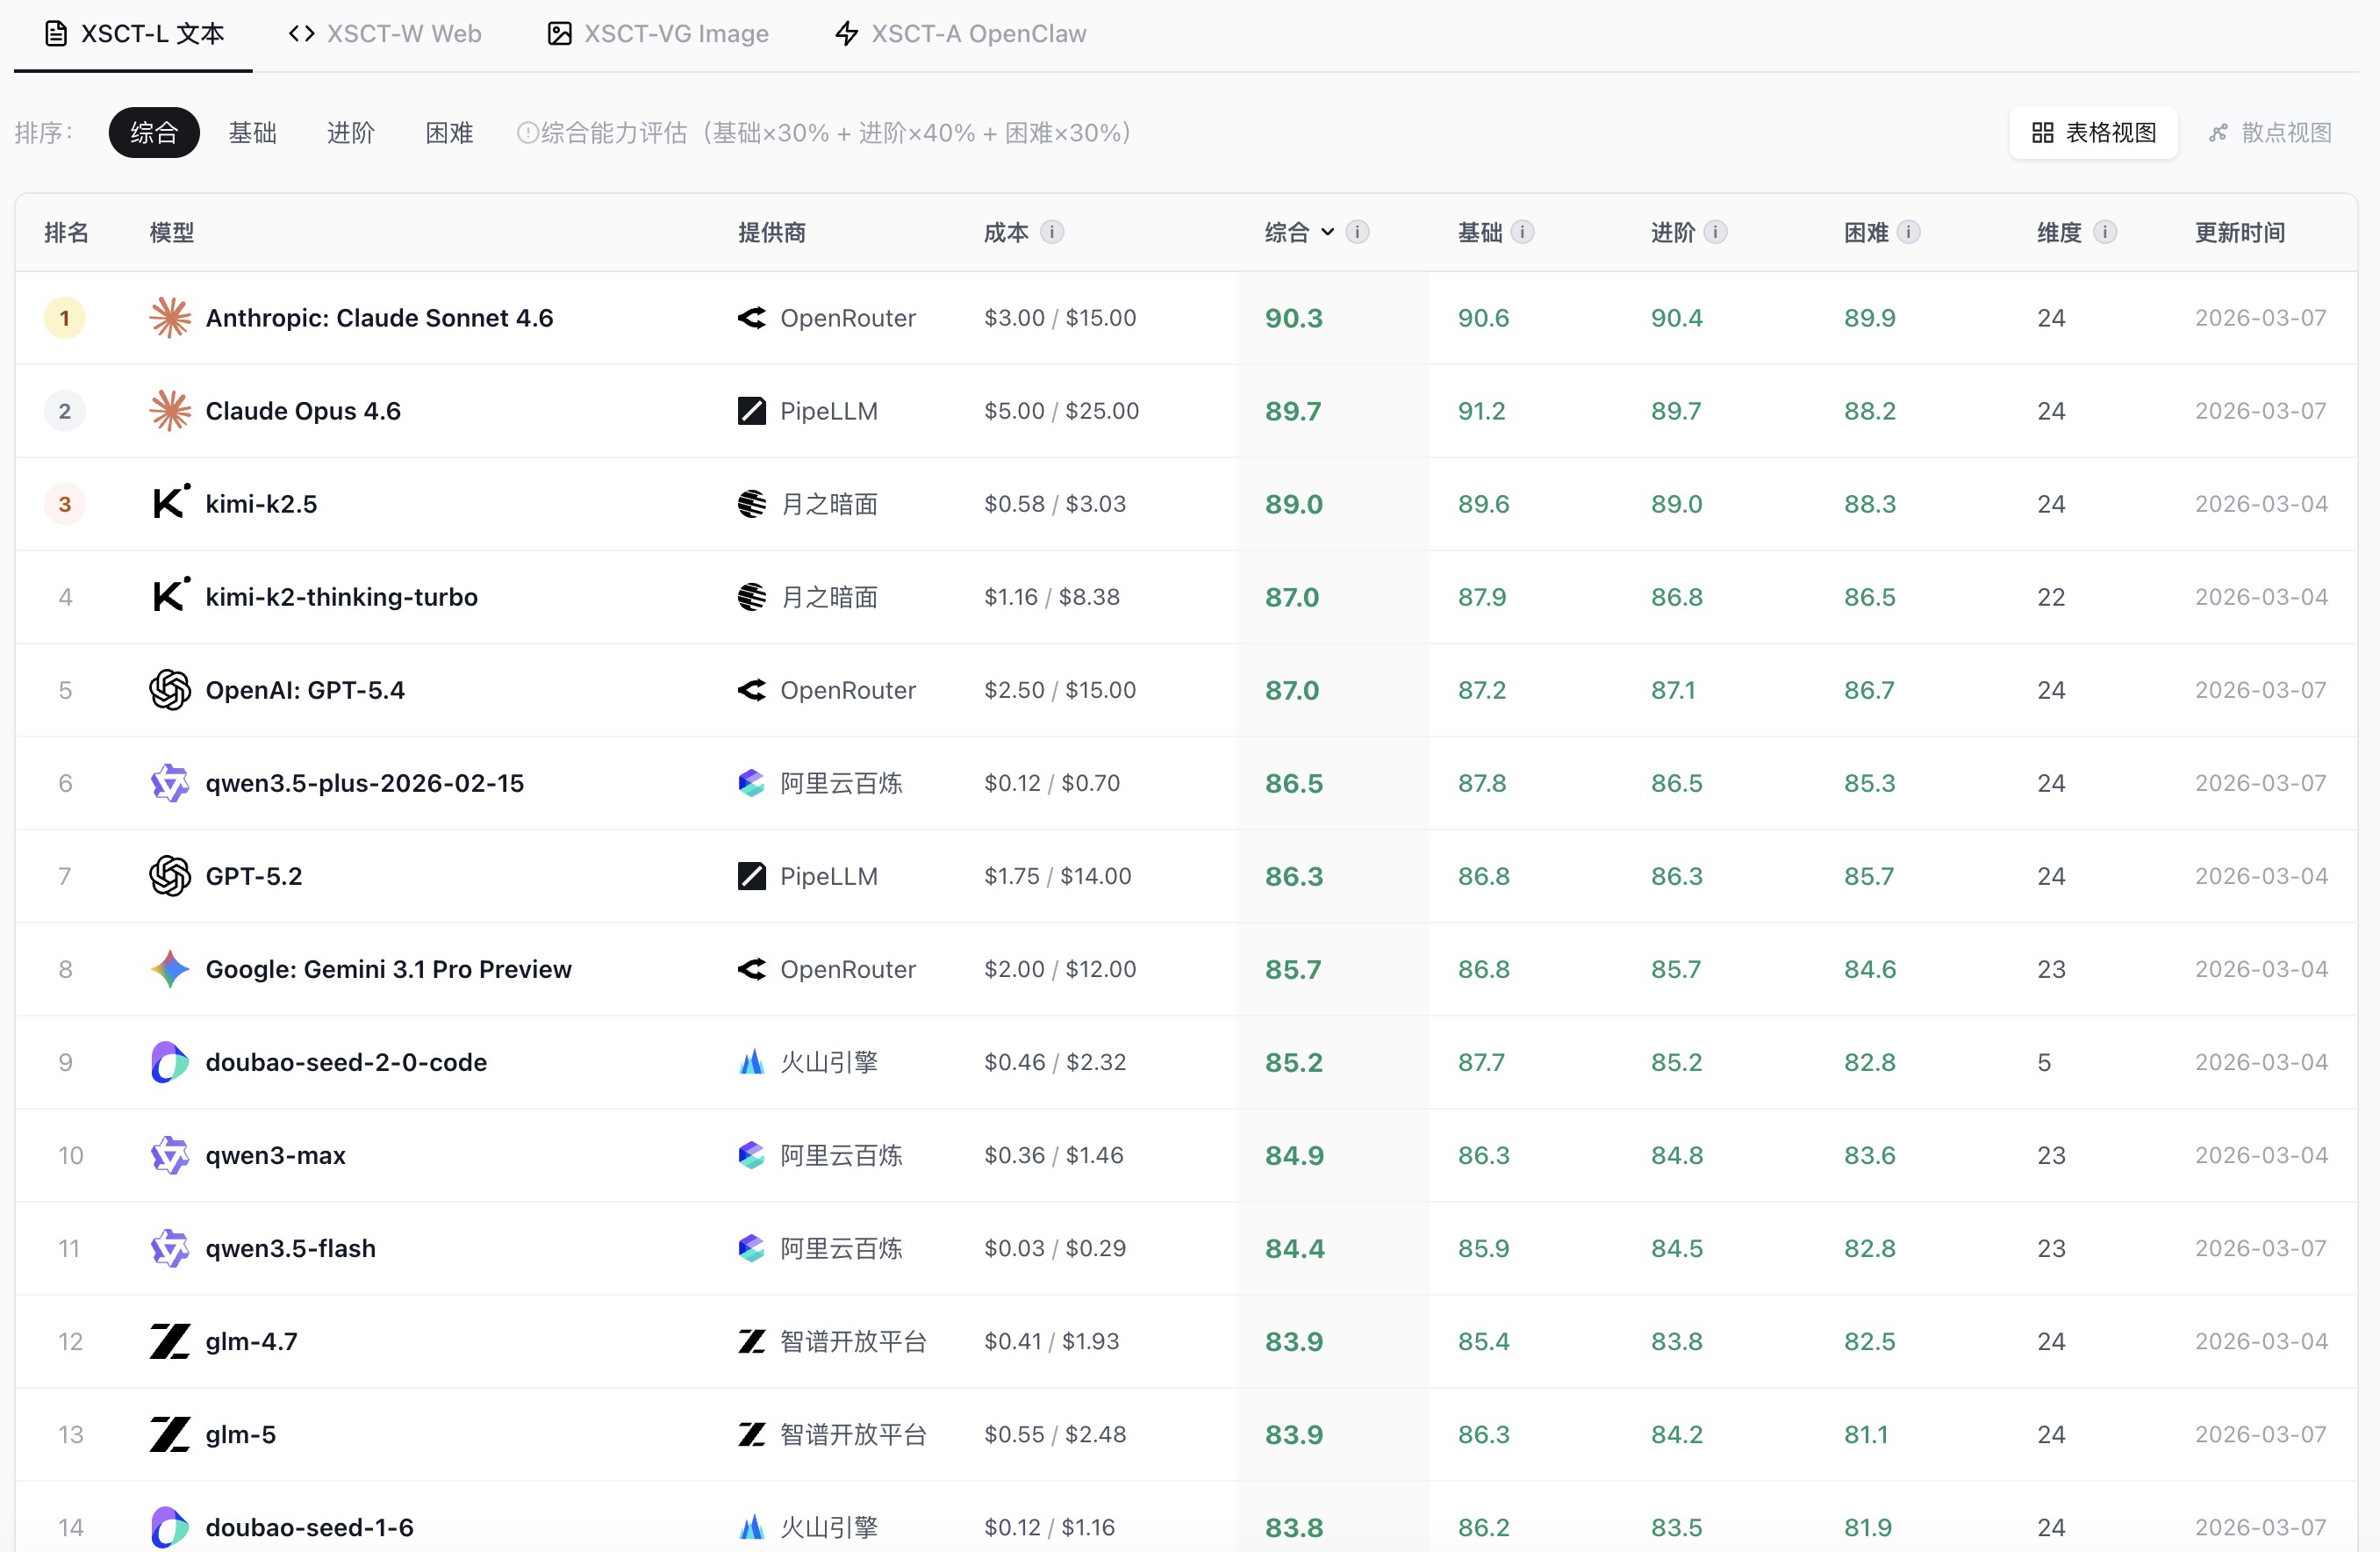Click the Claude Sonnet 4.6 starburst logo
2380x1552 pixels.
(x=170, y=318)
